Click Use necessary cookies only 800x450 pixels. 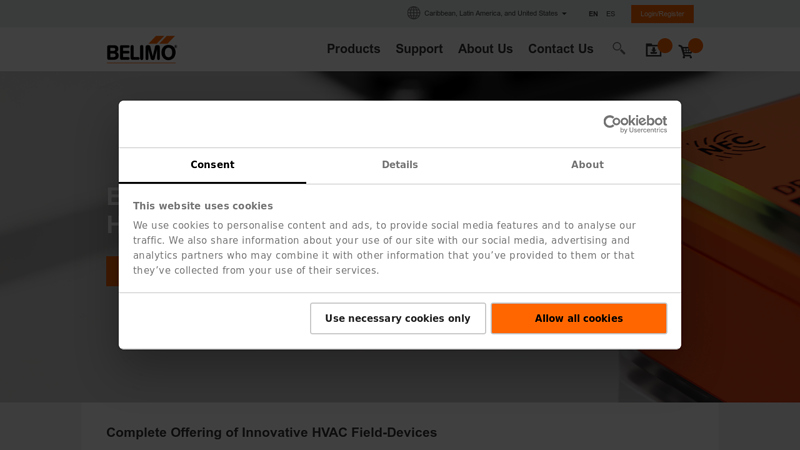pos(398,319)
